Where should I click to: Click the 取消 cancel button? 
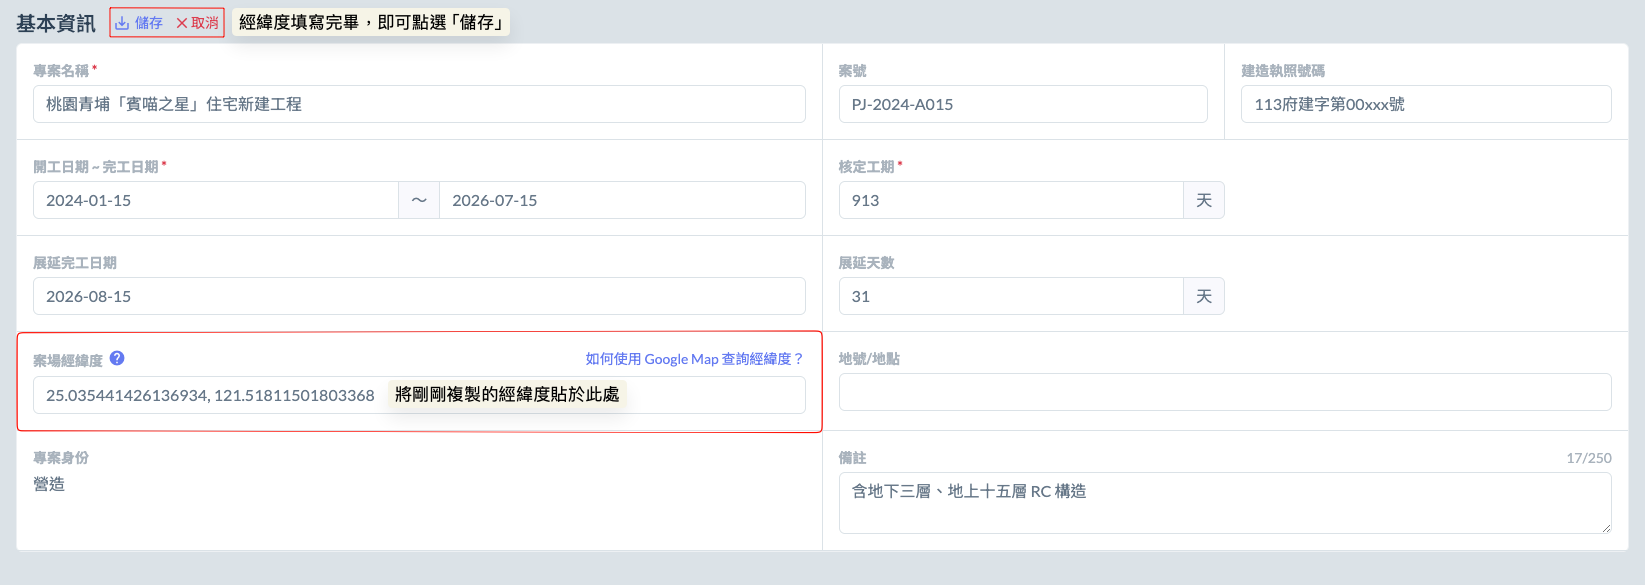click(197, 23)
